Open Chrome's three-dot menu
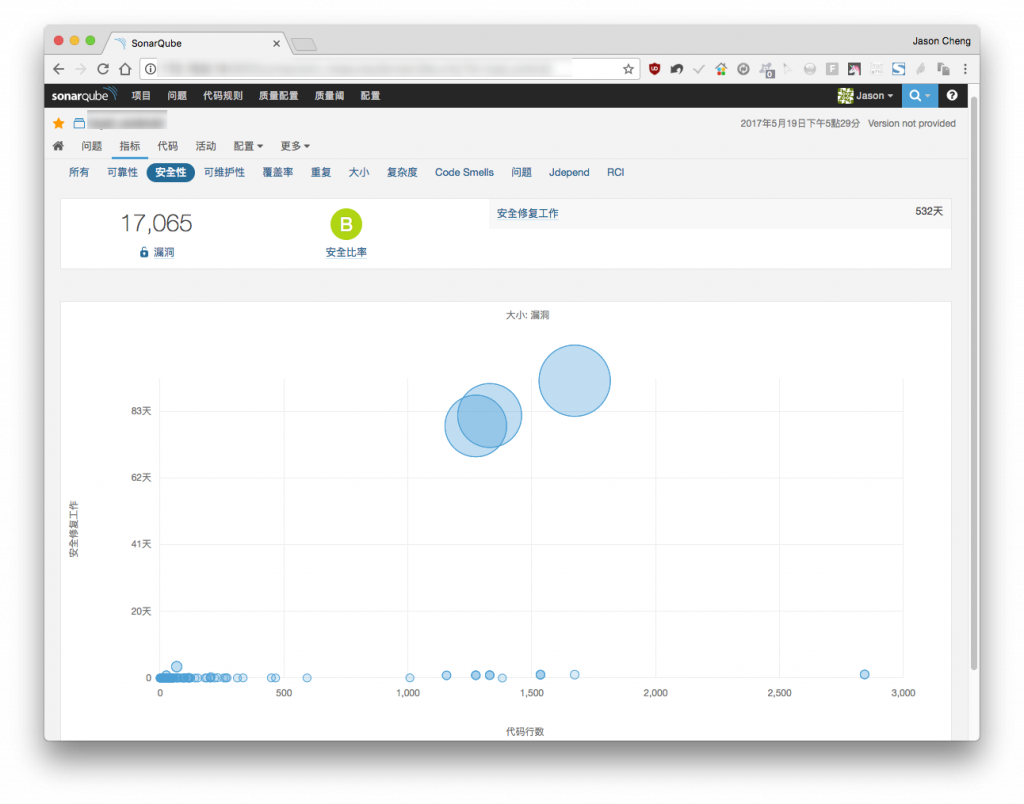The image size is (1024, 804). [965, 69]
